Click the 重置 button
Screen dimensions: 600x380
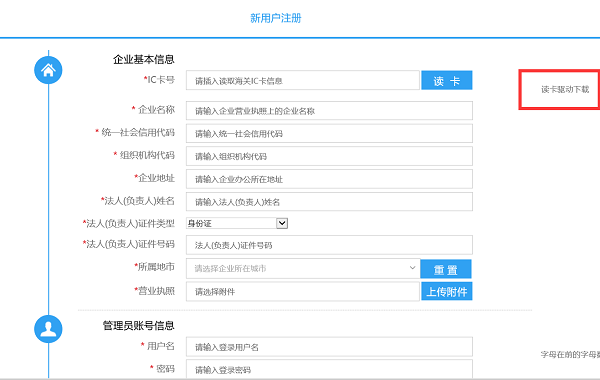pyautogui.click(x=446, y=269)
